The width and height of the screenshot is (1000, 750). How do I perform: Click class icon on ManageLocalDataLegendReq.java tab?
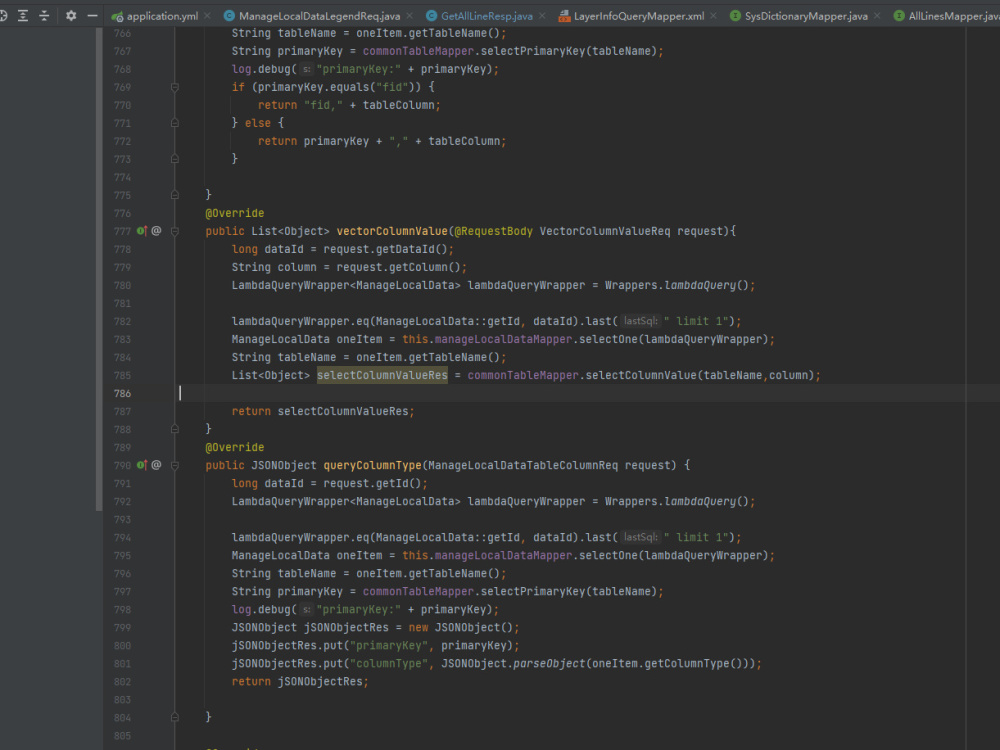click(229, 16)
